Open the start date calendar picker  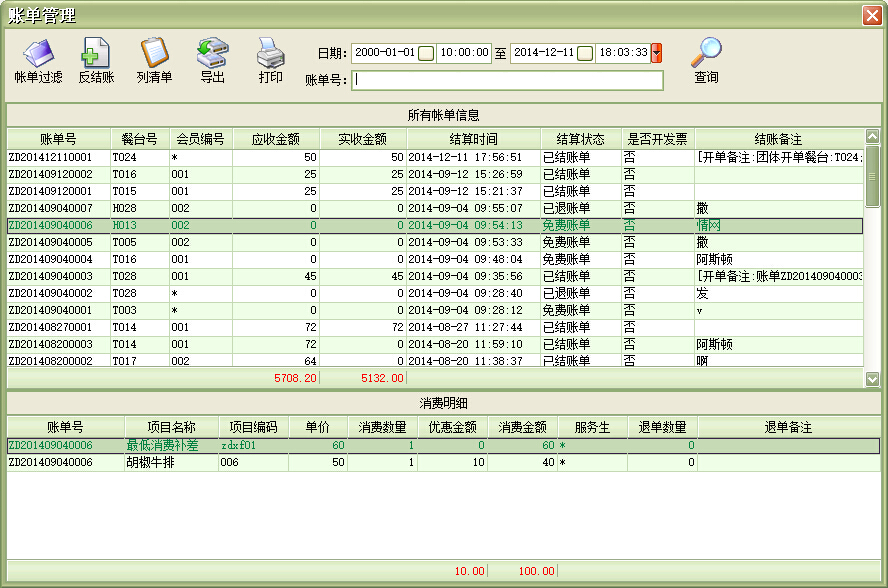pyautogui.click(x=426, y=53)
